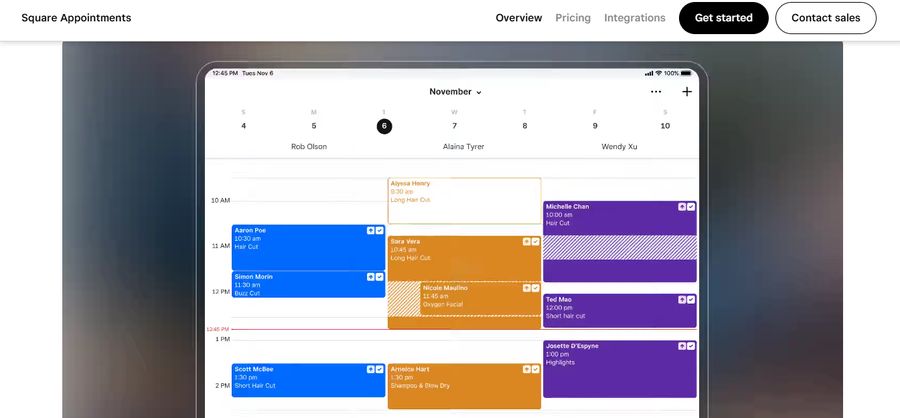Toggle the checkbox on Michelle Chan appointment
900x418 pixels.
point(691,207)
